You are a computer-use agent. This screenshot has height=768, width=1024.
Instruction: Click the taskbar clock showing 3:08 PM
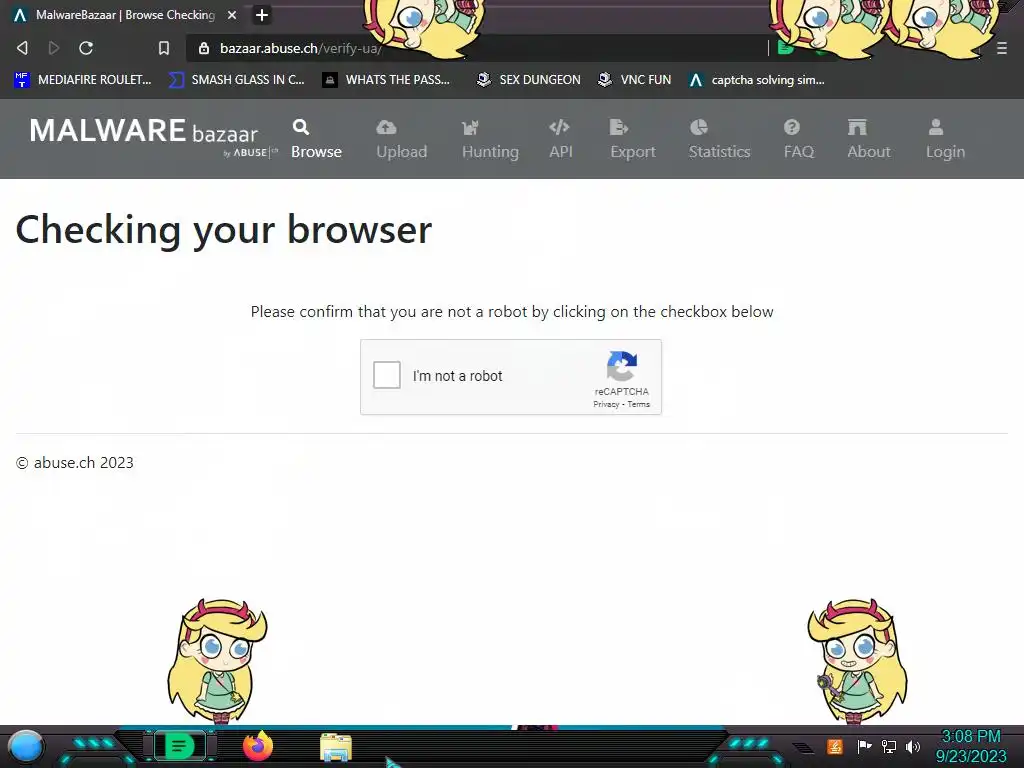[971, 746]
